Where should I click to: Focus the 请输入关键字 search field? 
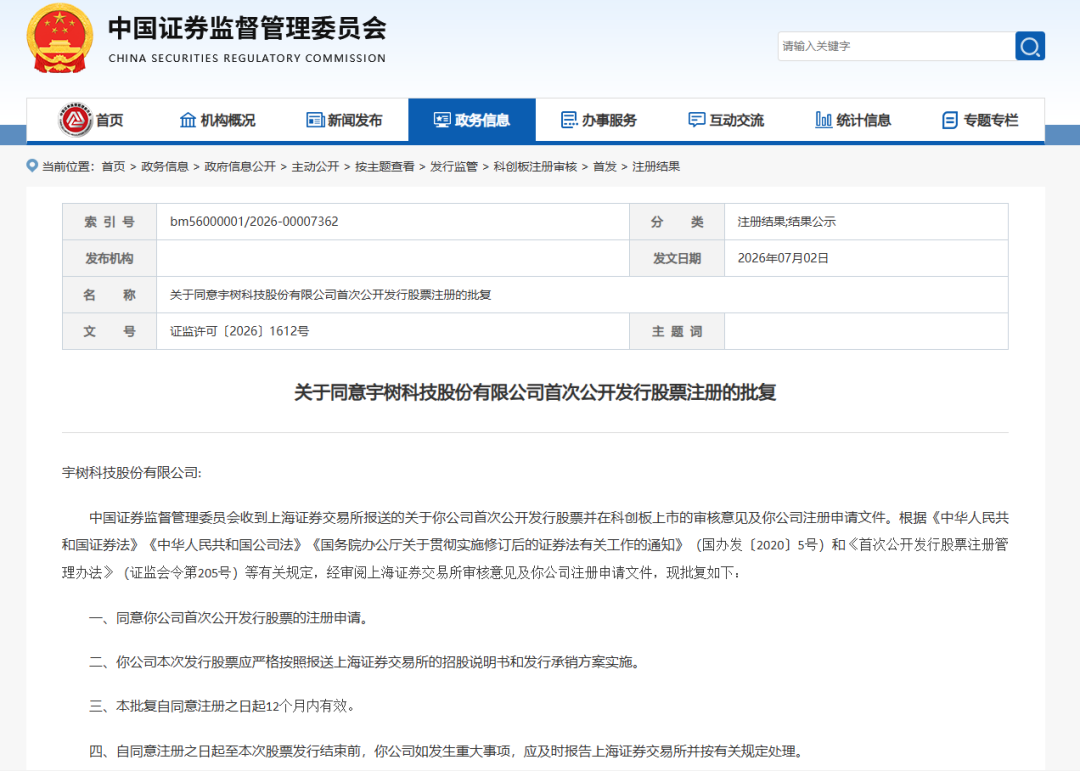tap(897, 46)
